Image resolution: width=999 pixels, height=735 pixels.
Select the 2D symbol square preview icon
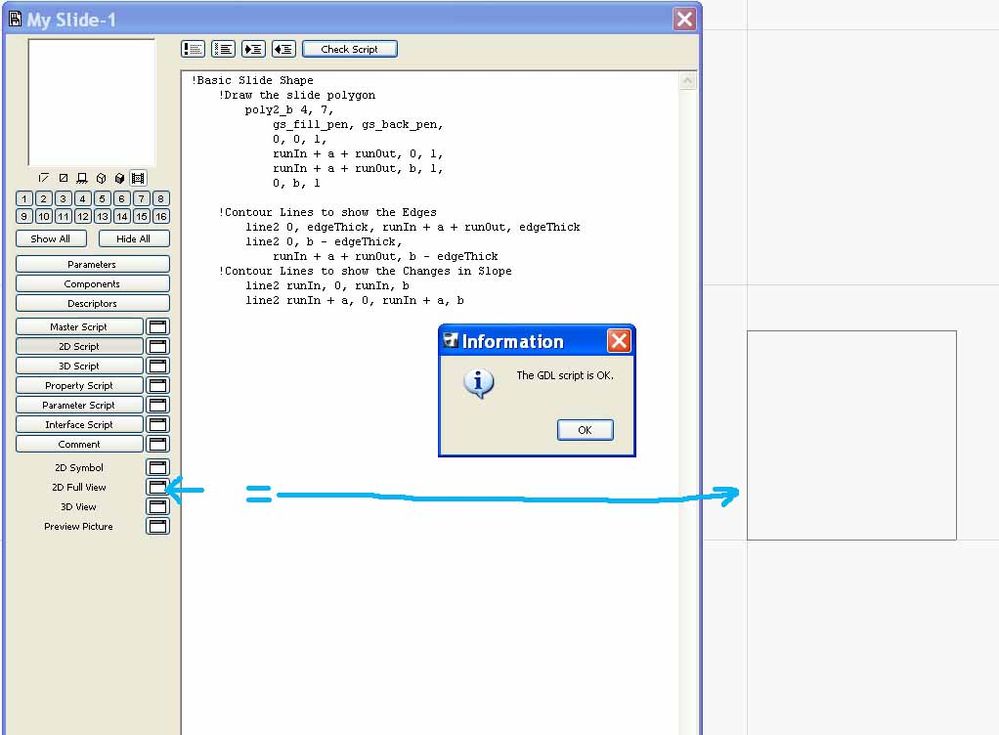63,178
